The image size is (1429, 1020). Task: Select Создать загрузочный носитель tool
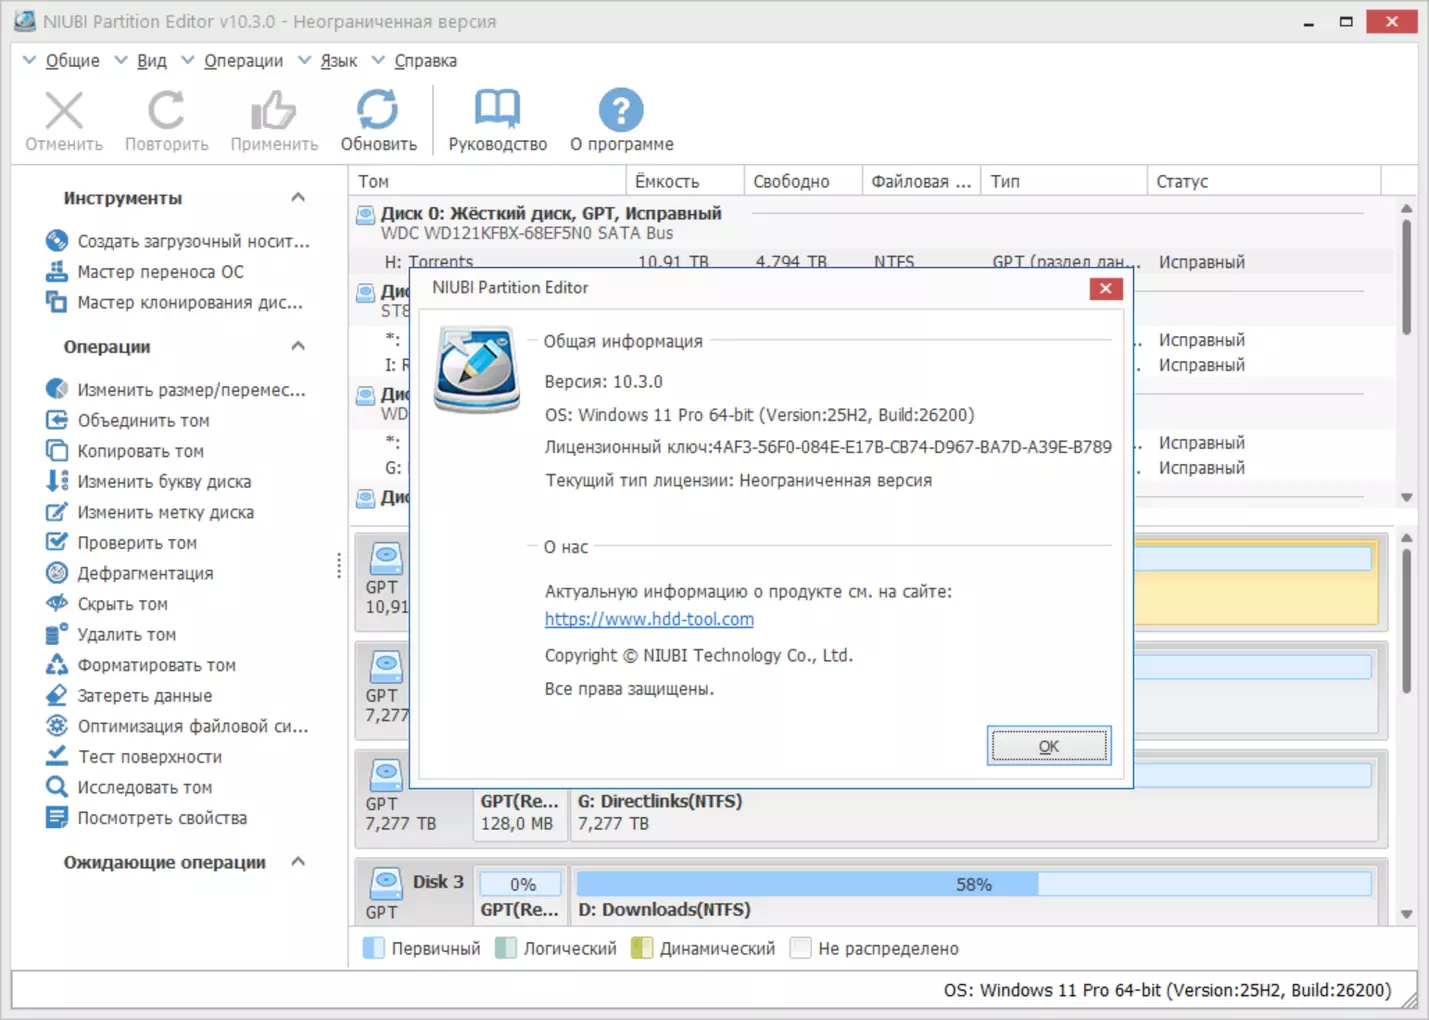pos(193,241)
